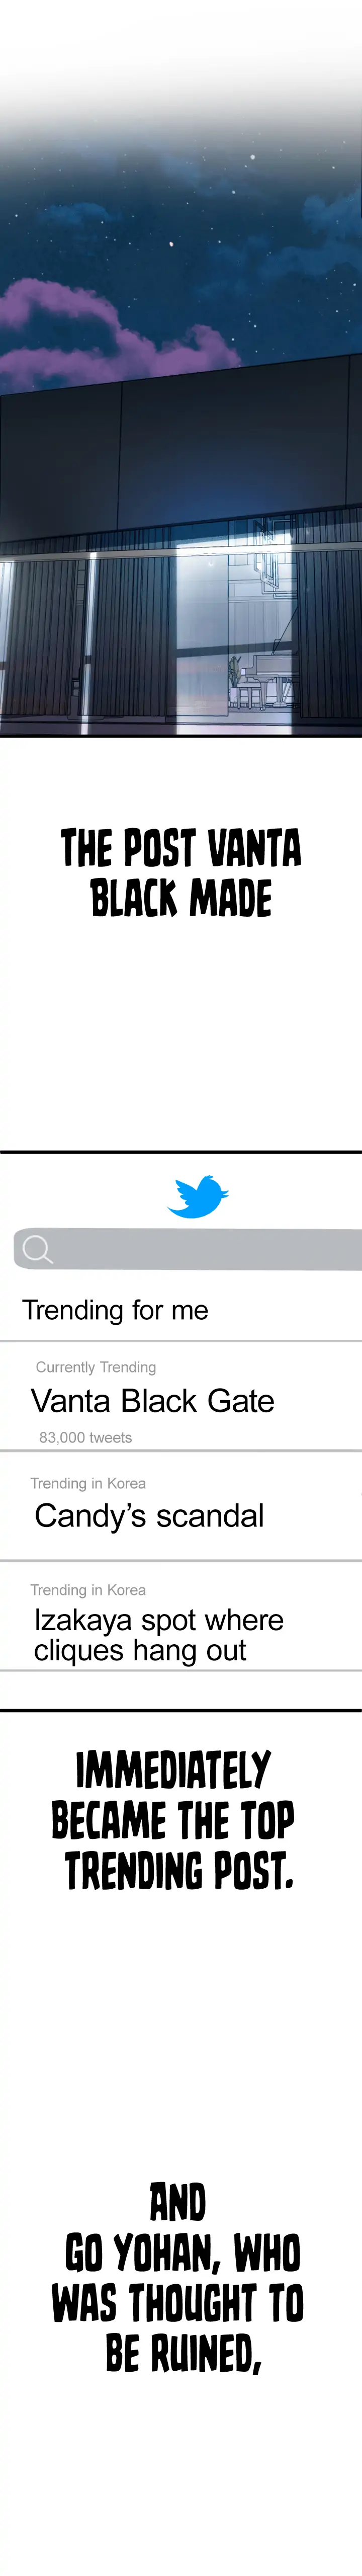The width and height of the screenshot is (362, 2576).
Task: Click "Trending in Korea" above Candy's scandal
Action: (x=88, y=1483)
